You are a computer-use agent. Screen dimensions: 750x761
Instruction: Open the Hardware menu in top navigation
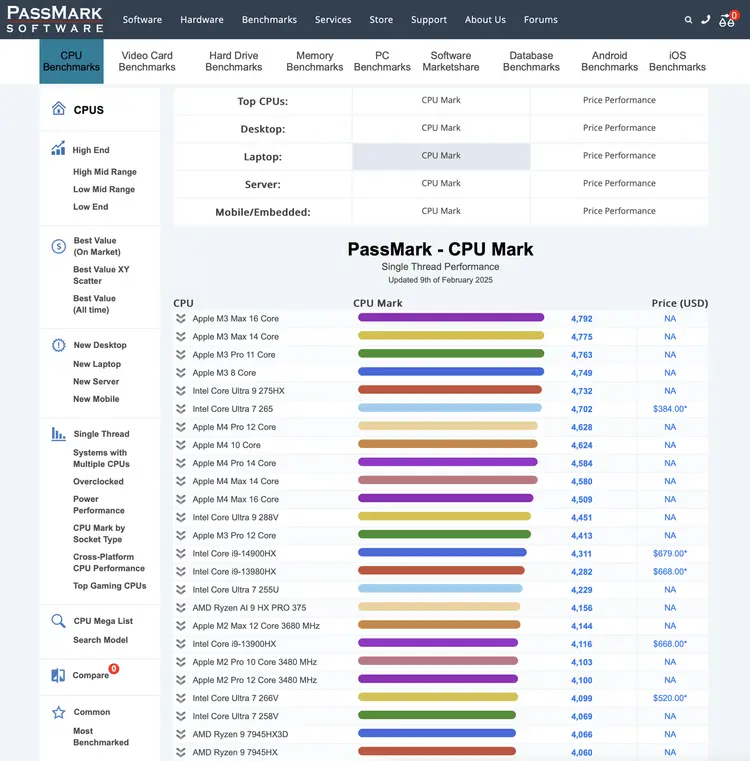202,20
